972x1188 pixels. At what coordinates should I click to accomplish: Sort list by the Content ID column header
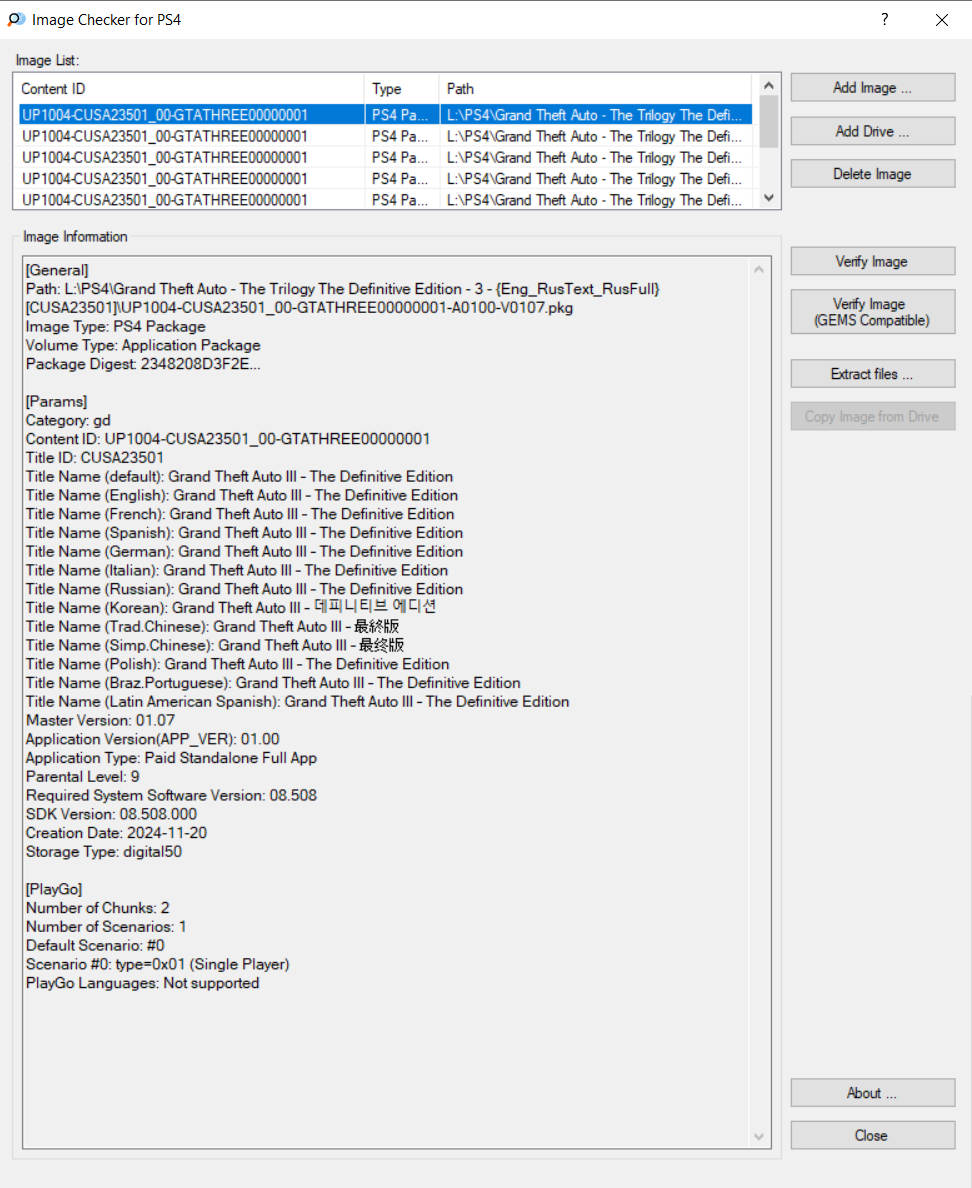(189, 89)
